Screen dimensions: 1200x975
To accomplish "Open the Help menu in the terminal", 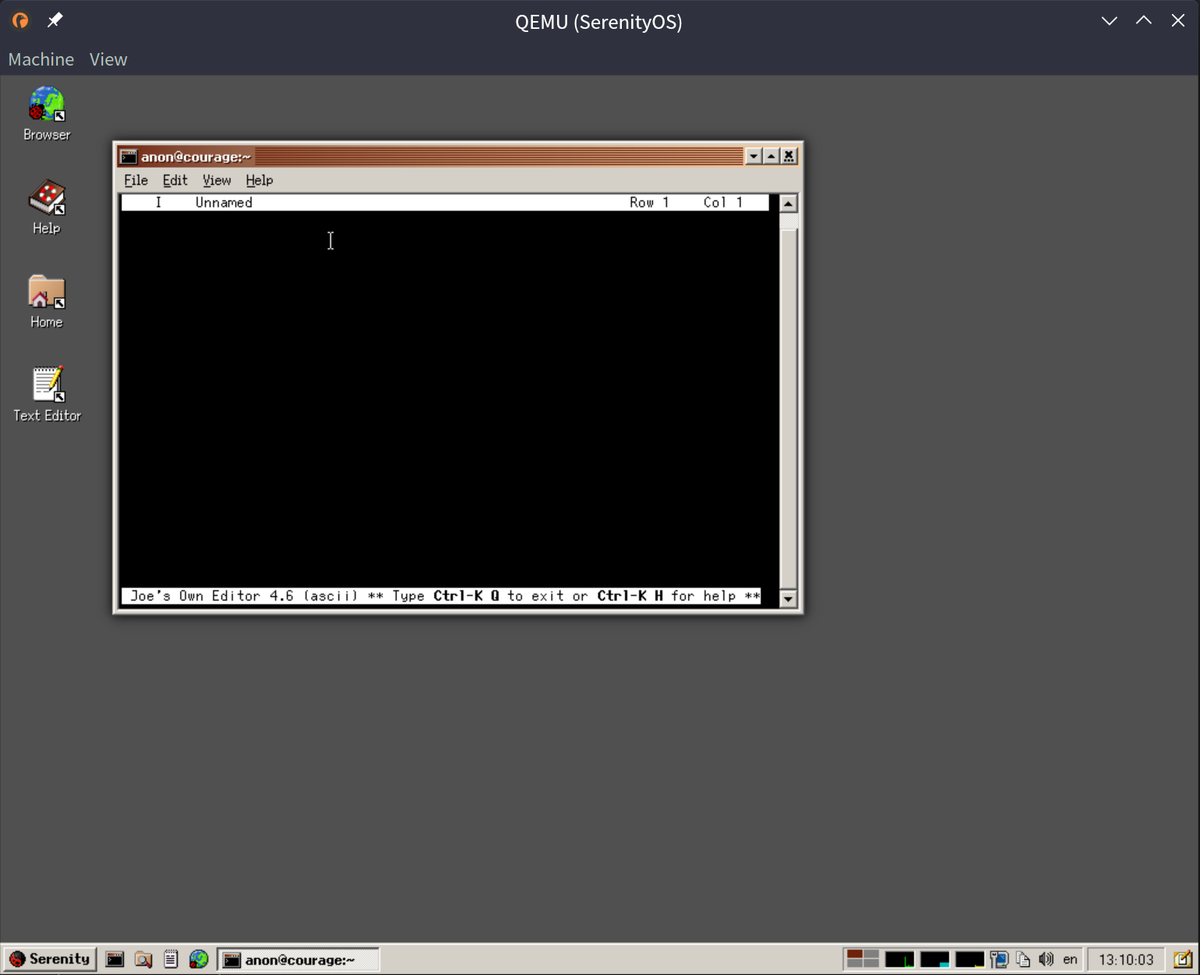I will tap(259, 180).
